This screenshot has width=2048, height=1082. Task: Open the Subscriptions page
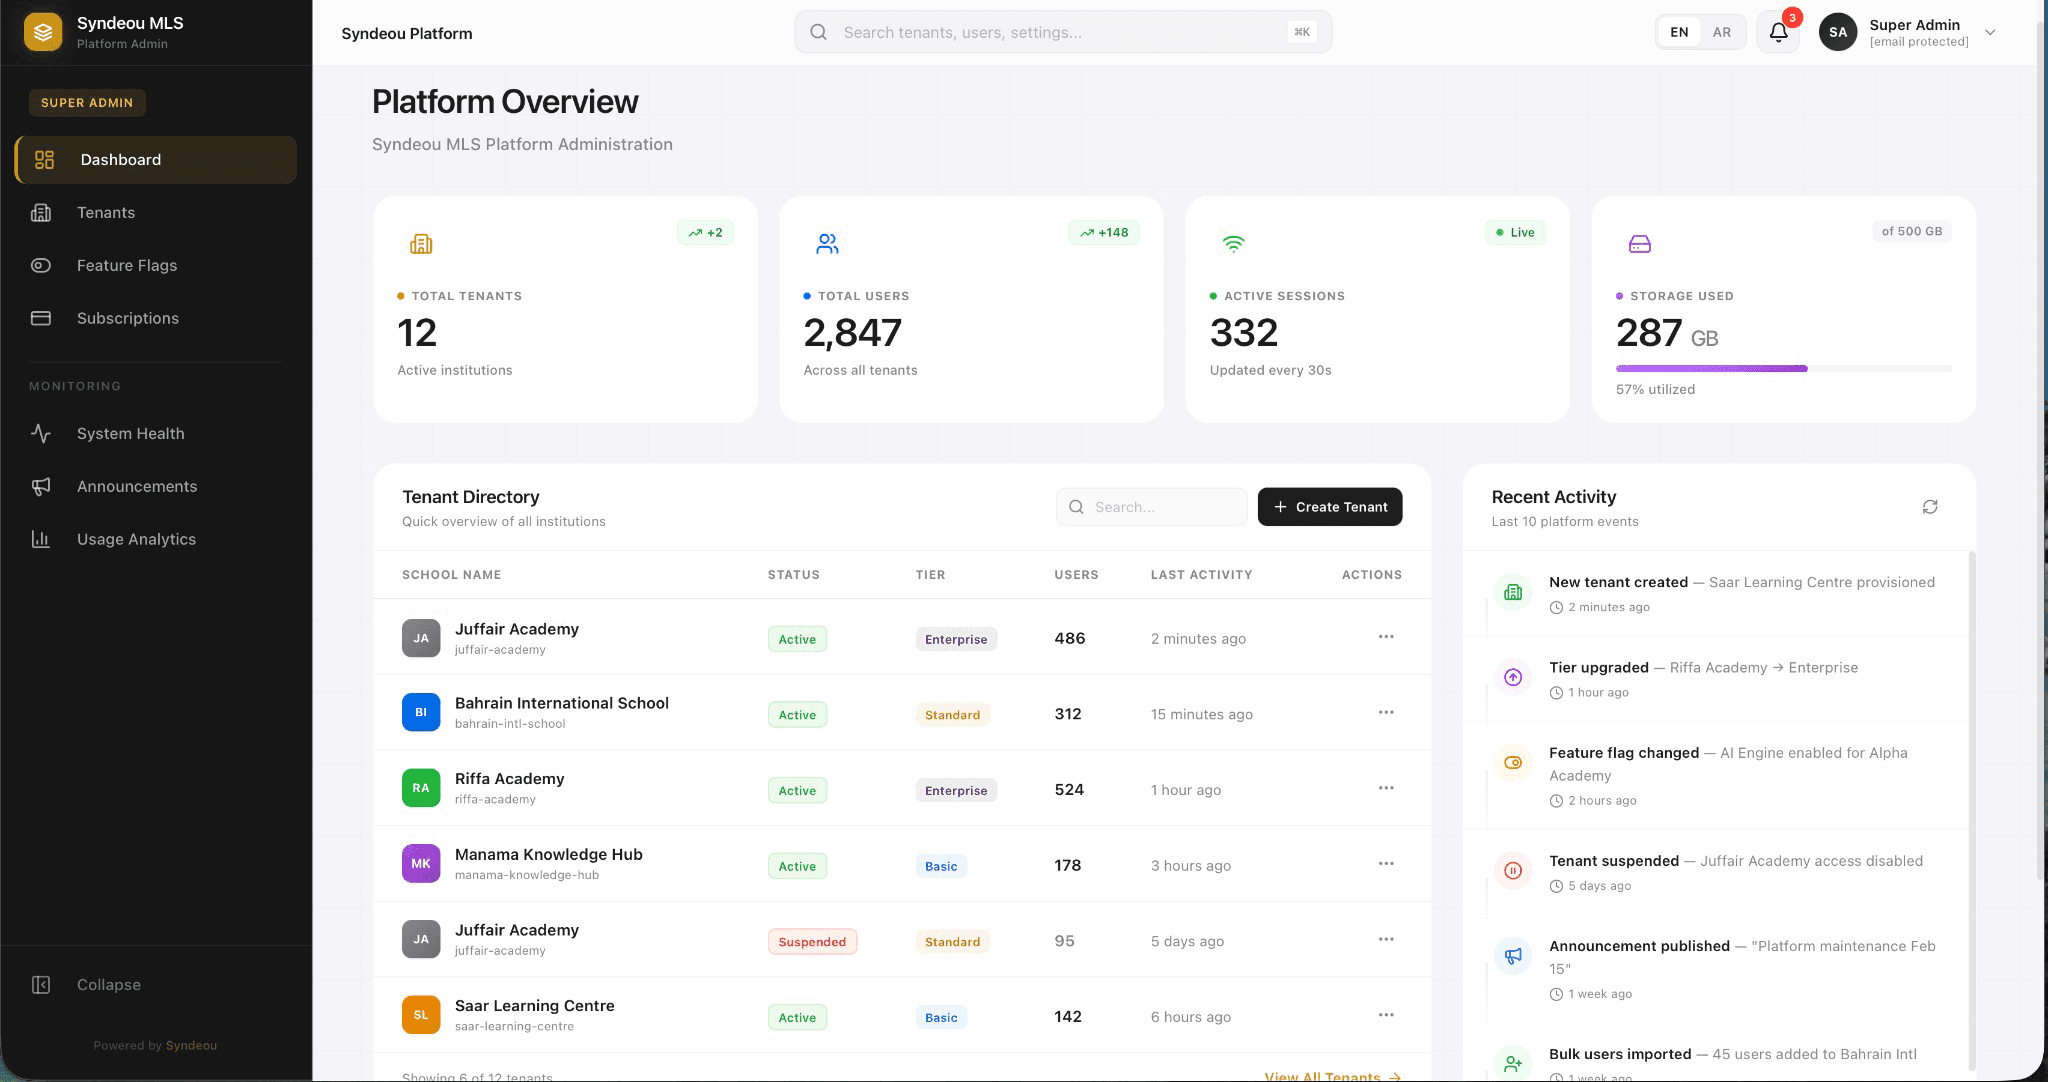pyautogui.click(x=127, y=318)
